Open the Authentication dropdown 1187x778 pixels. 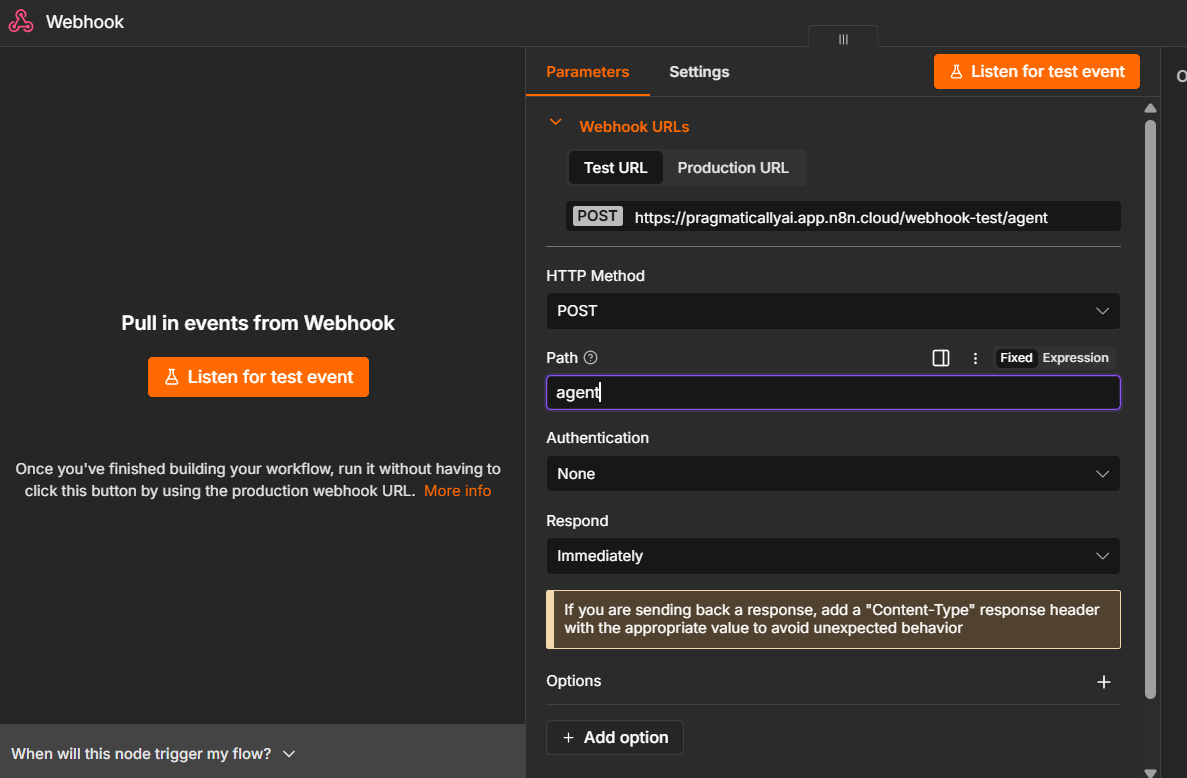coord(833,474)
